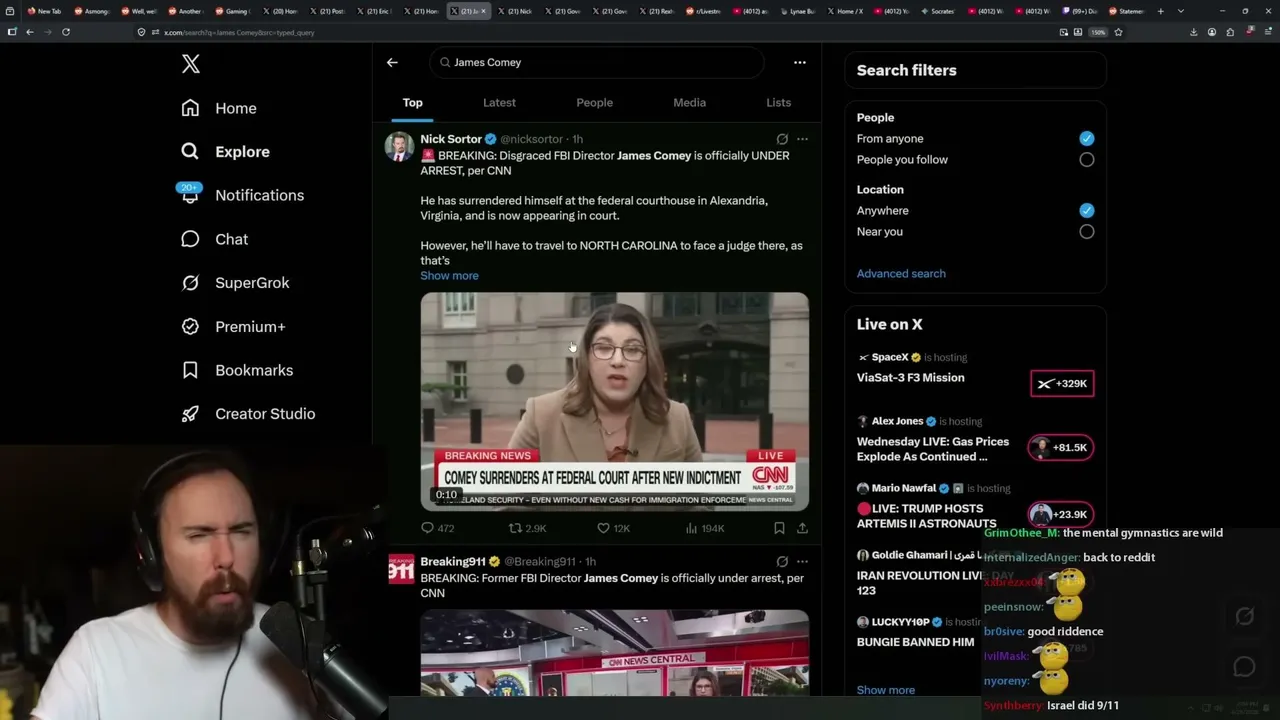Image resolution: width=1280 pixels, height=720 pixels.
Task: Like Nick Sortor's post
Action: click(x=613, y=528)
